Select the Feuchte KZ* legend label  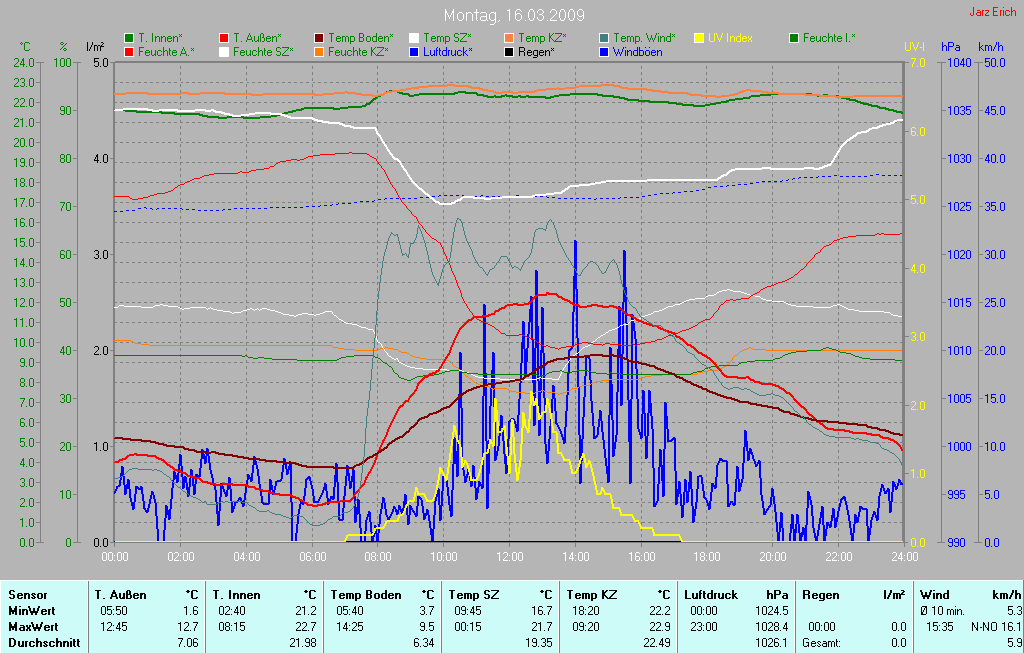[358, 52]
